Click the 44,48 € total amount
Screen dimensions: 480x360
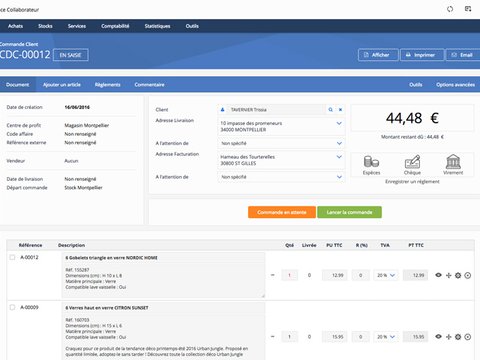pyautogui.click(x=412, y=118)
